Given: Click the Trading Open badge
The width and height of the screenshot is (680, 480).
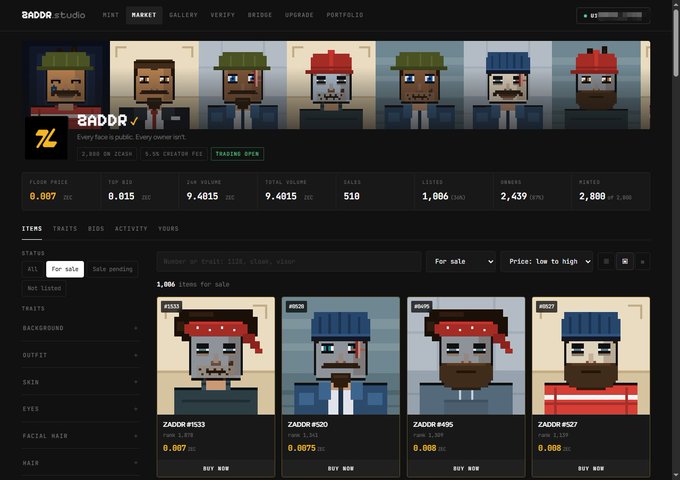Looking at the screenshot, I should coord(237,154).
